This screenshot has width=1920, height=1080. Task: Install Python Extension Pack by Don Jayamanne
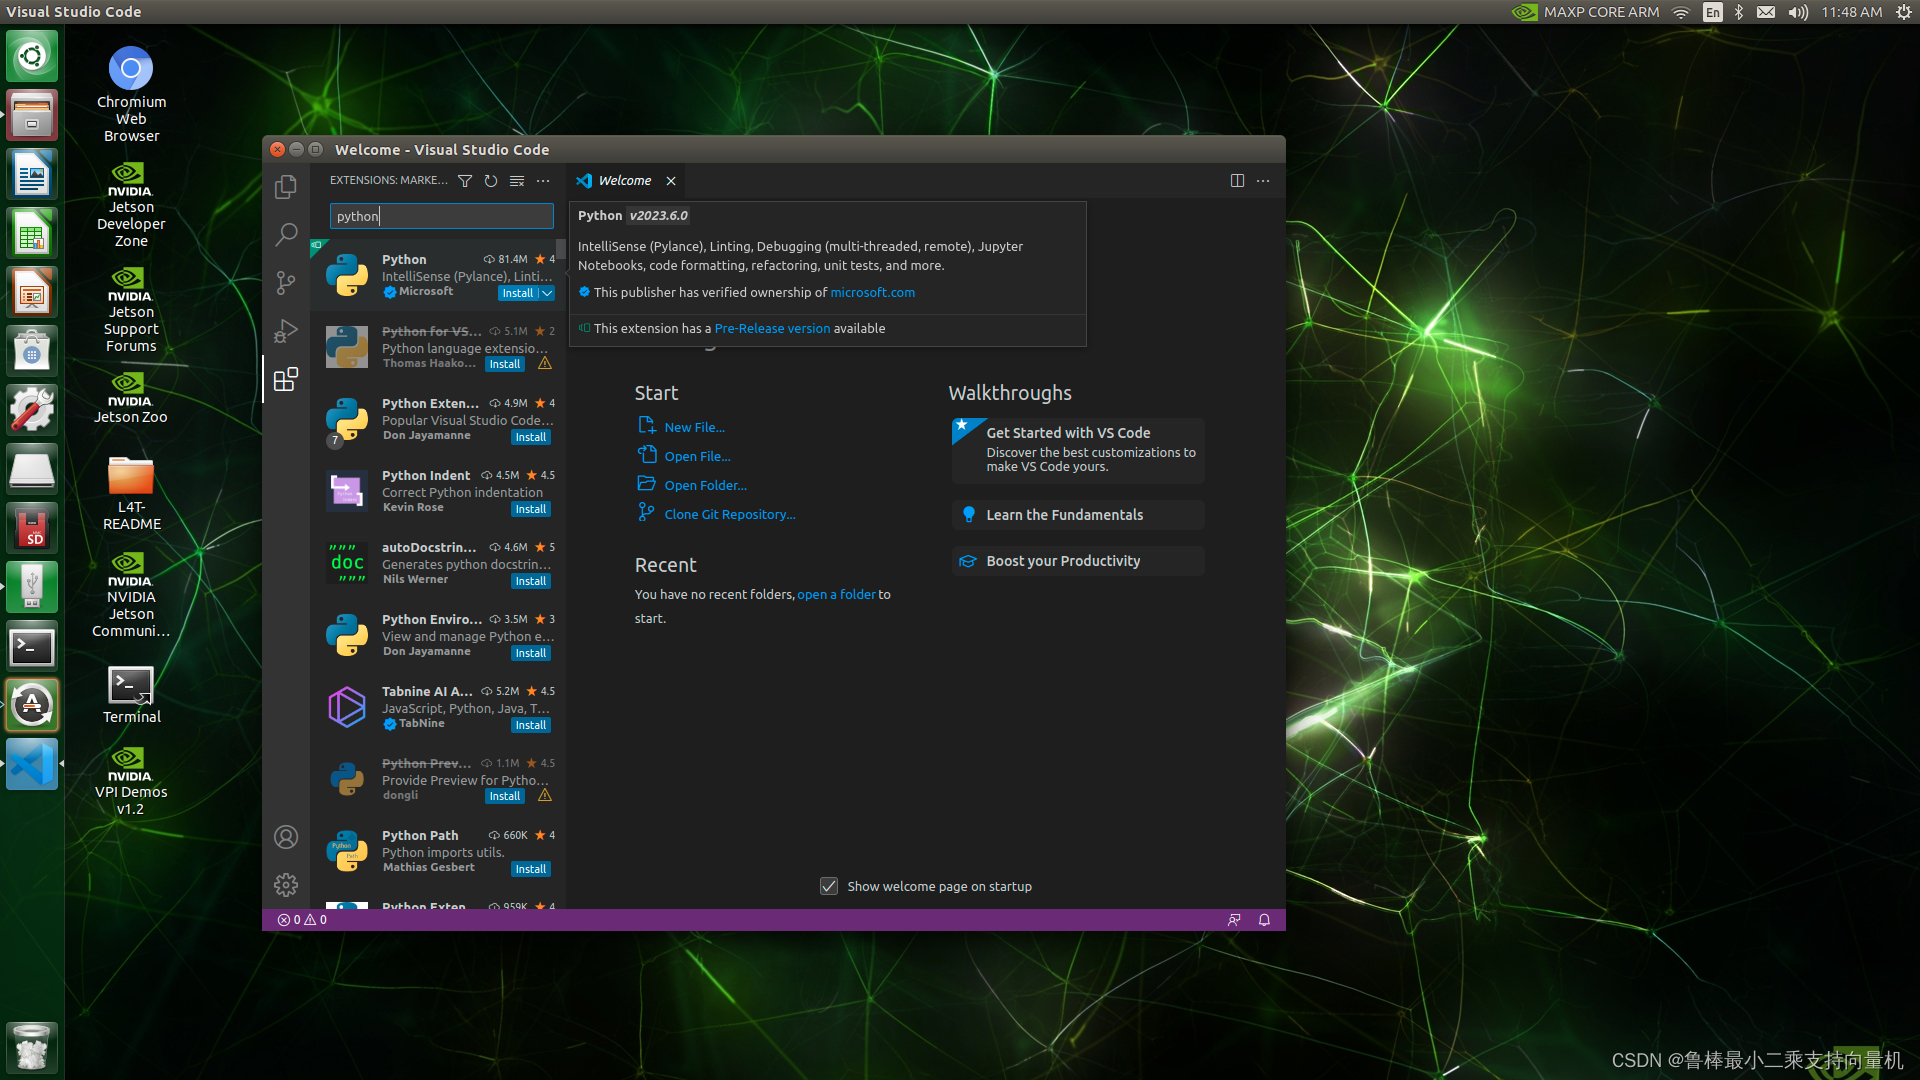click(x=531, y=437)
